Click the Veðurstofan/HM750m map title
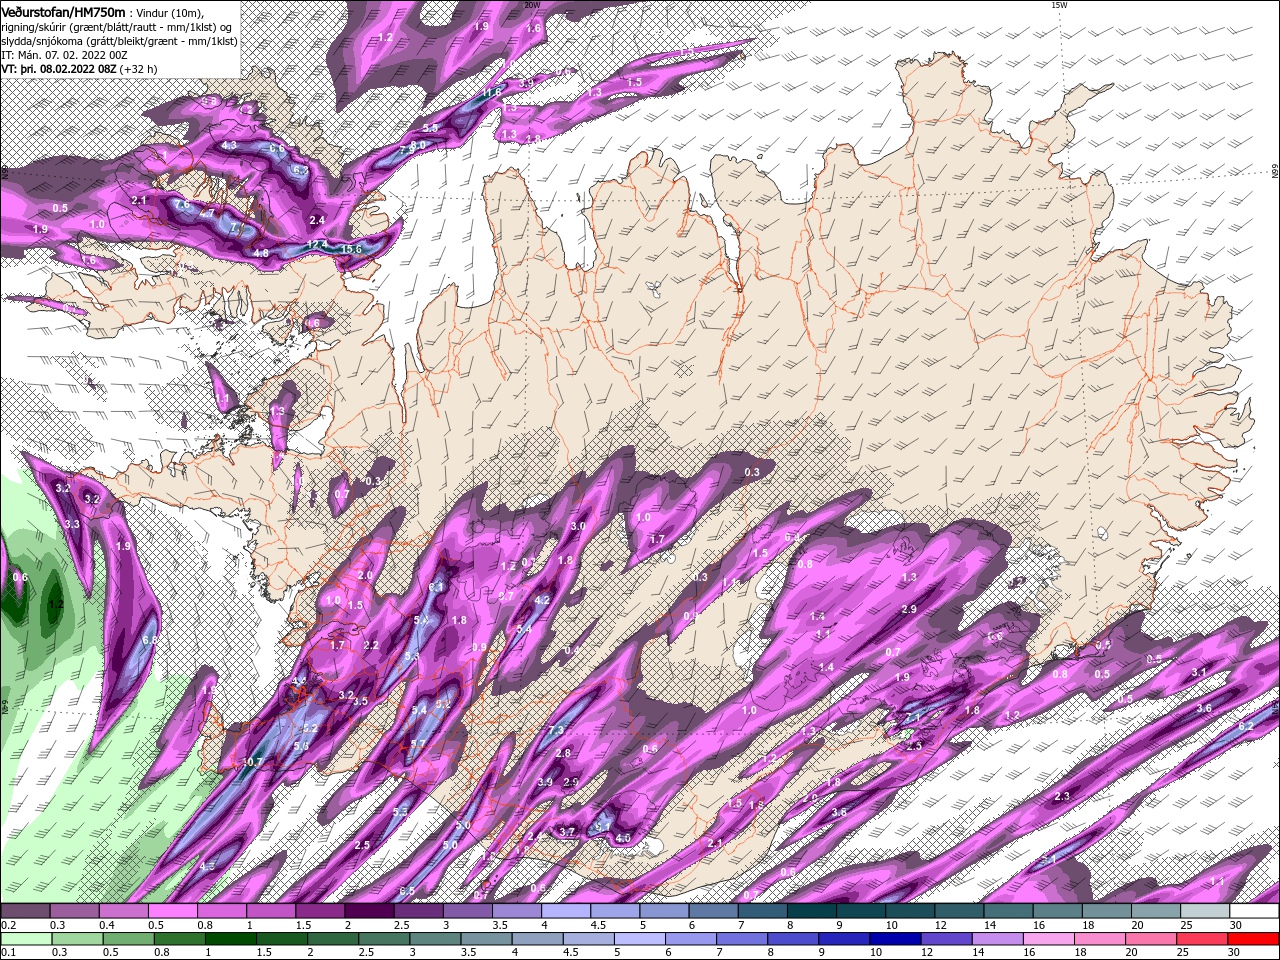1280x960 pixels. click(x=64, y=11)
